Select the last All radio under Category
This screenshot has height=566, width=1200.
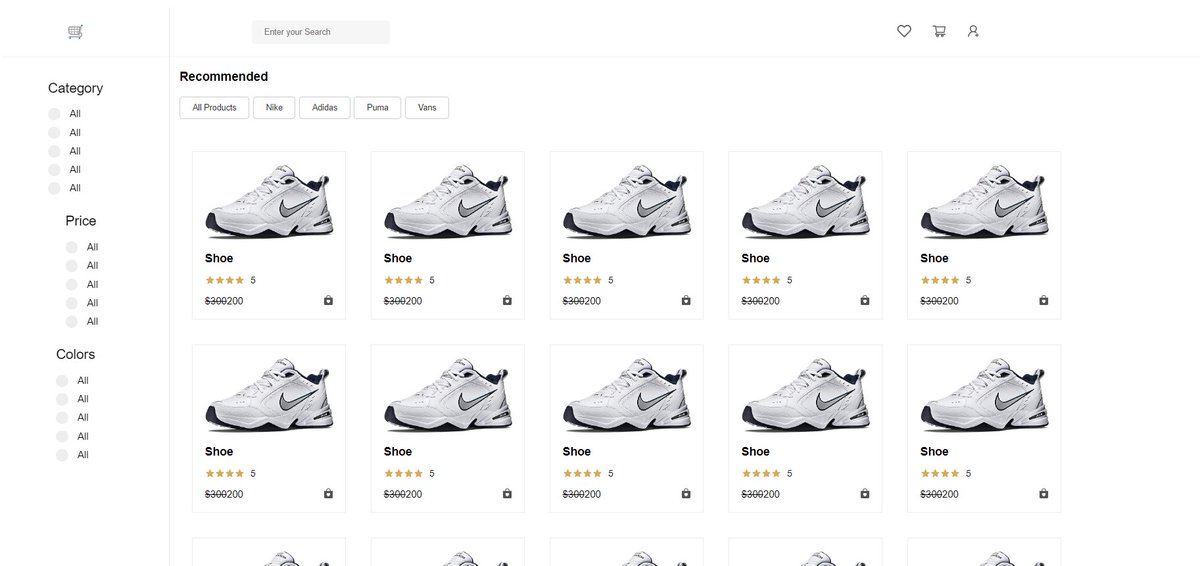54,188
